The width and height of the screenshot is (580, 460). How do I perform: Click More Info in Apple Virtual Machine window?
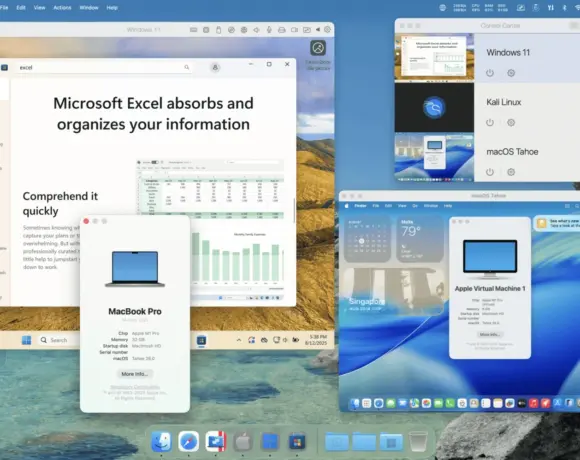490,334
